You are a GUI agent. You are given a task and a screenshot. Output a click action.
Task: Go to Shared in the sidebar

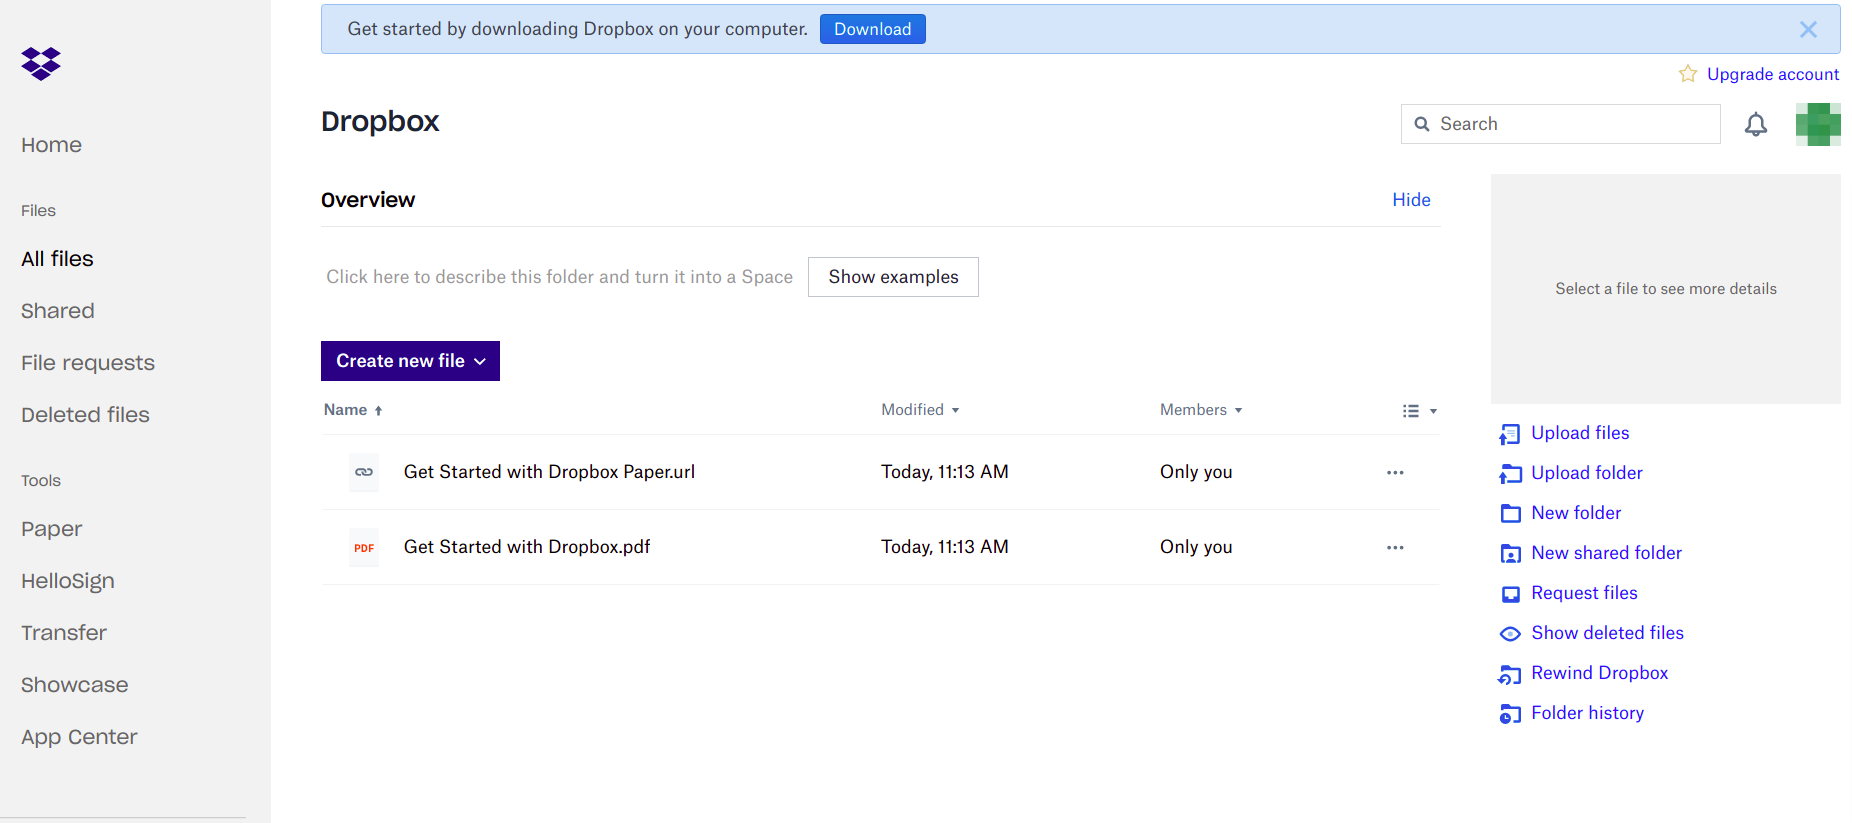58,311
